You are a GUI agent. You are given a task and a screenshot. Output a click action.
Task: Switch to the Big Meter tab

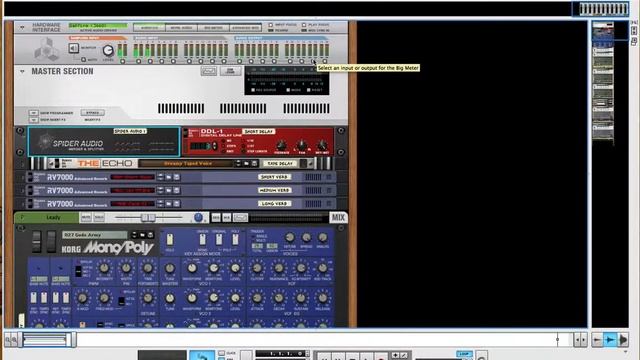coord(213,28)
